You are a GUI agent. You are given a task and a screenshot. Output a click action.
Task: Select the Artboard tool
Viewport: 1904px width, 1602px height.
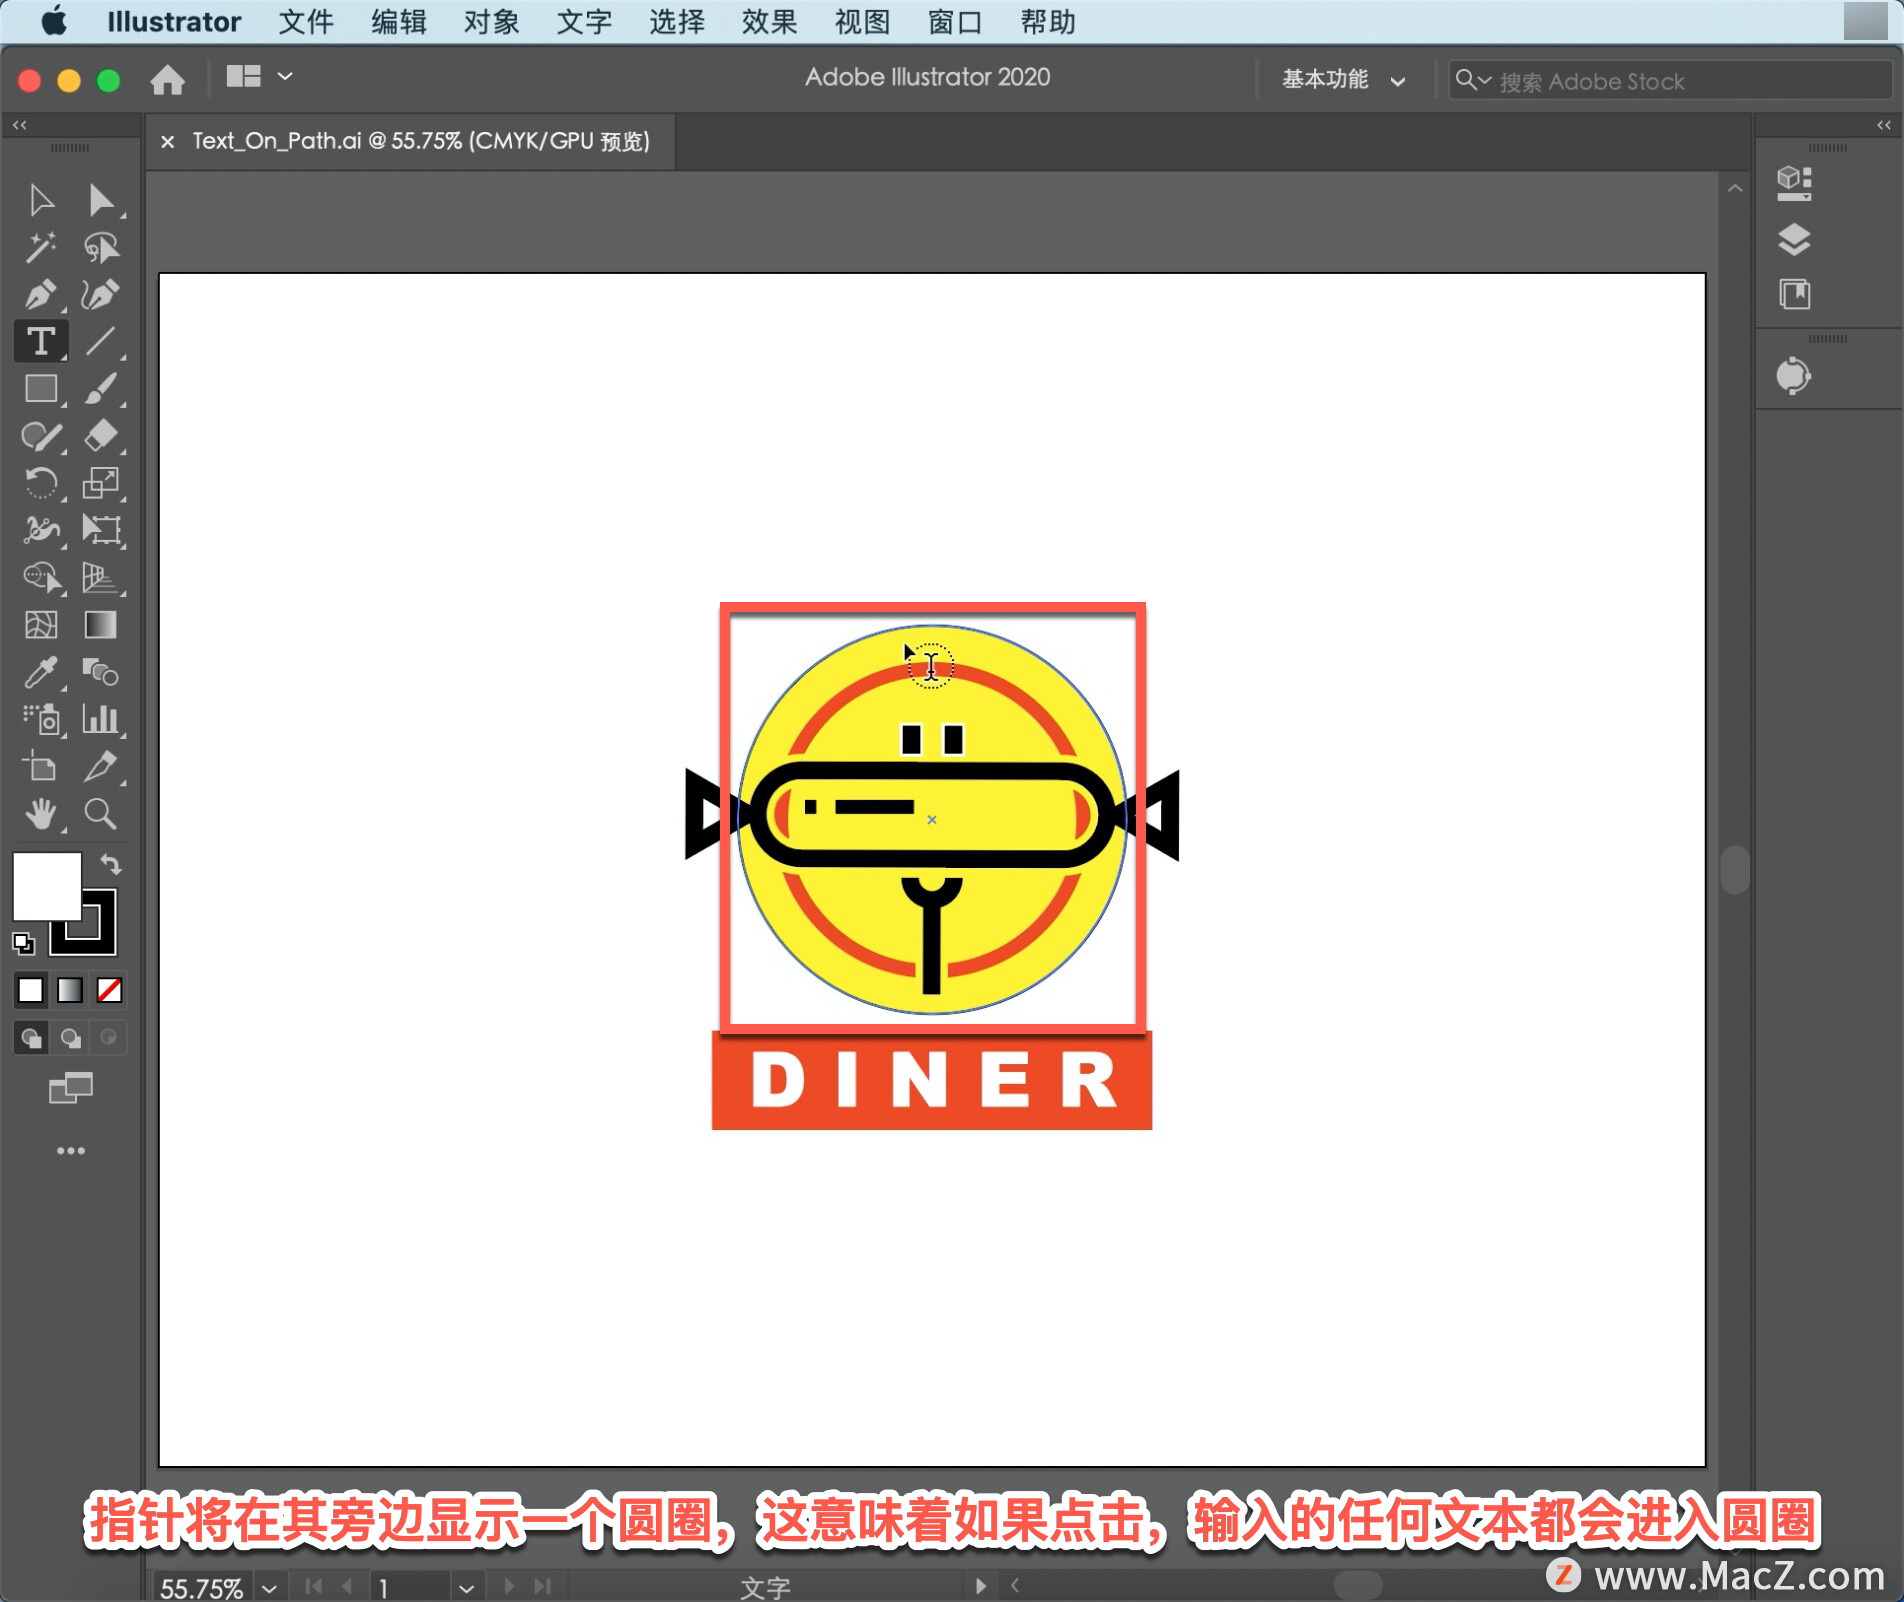click(x=41, y=767)
